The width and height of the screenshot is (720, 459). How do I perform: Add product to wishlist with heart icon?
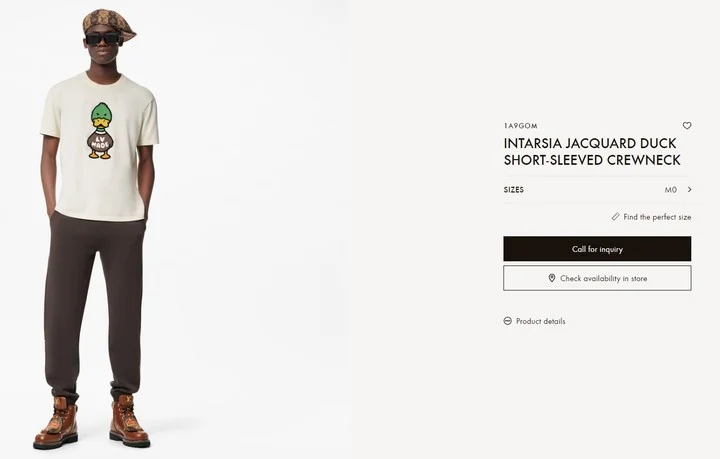[686, 125]
